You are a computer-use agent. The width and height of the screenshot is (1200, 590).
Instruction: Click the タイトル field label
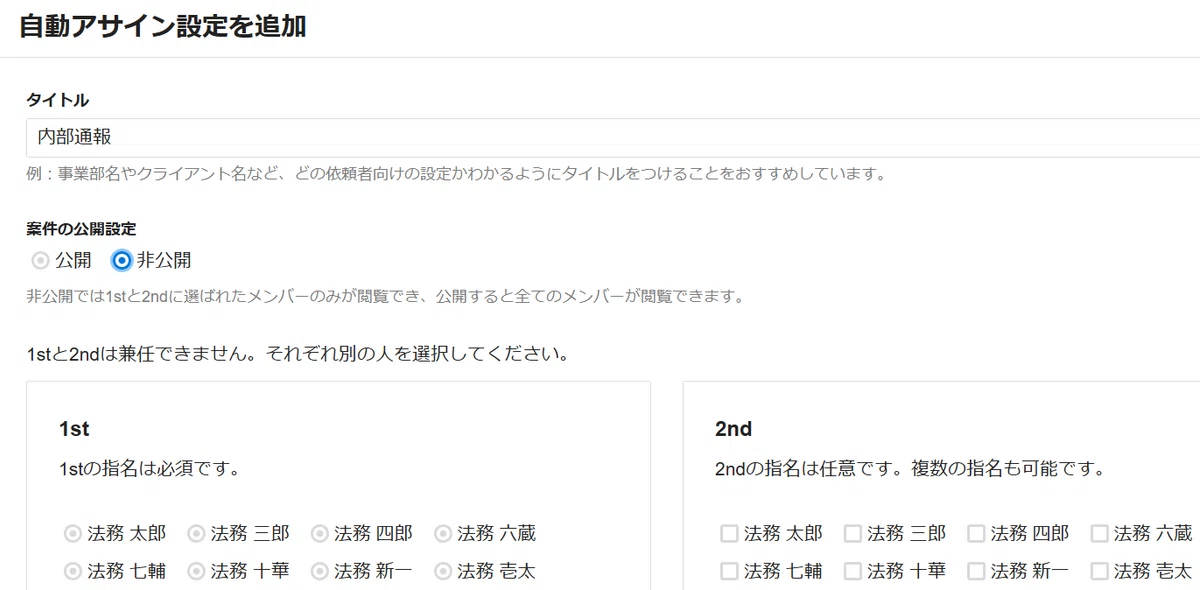[57, 100]
